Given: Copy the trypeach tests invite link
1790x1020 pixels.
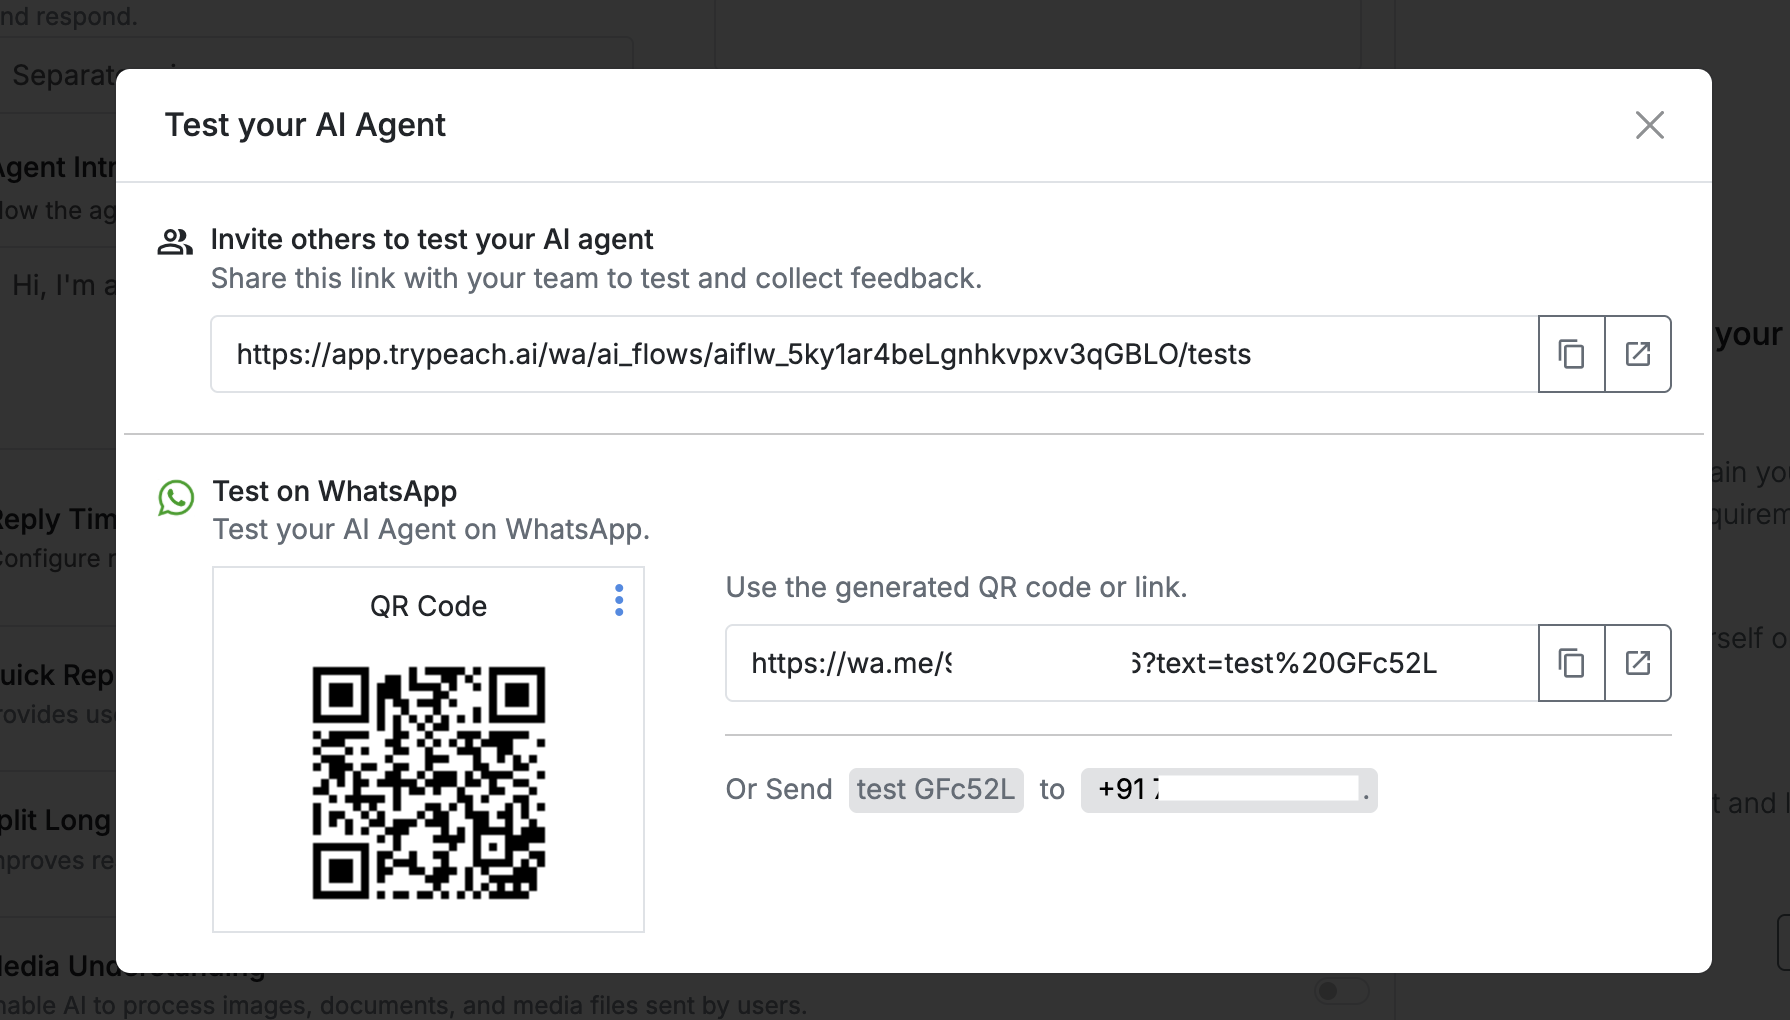Looking at the screenshot, I should (1571, 354).
